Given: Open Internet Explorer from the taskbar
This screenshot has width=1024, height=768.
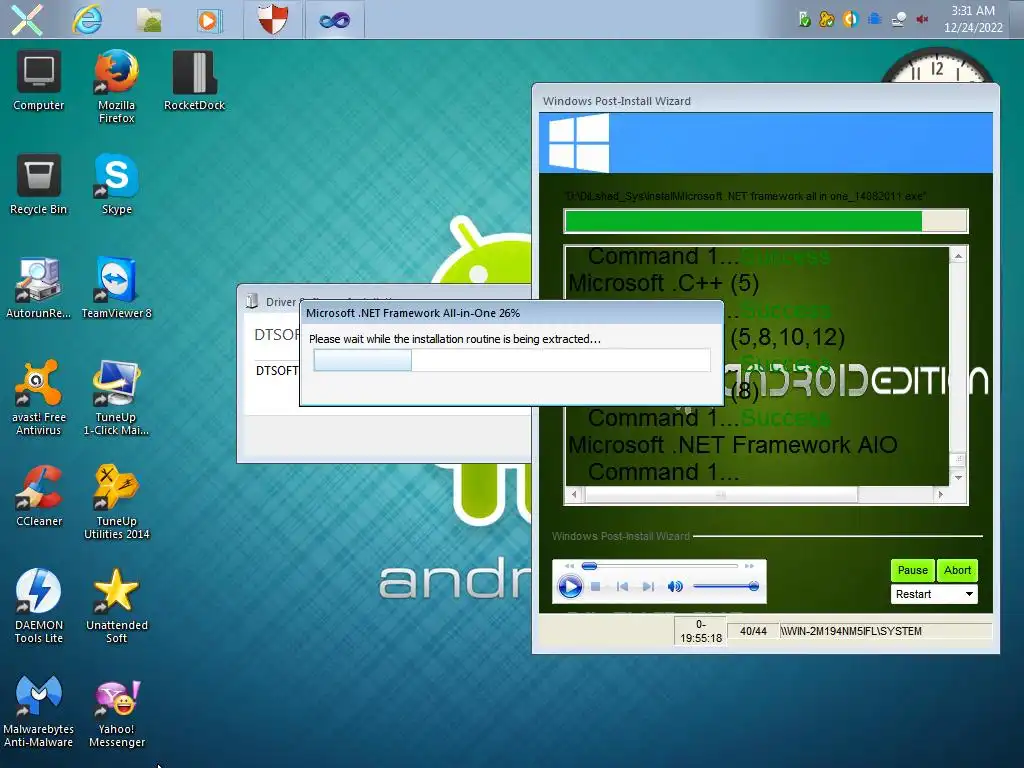Looking at the screenshot, I should [x=88, y=20].
